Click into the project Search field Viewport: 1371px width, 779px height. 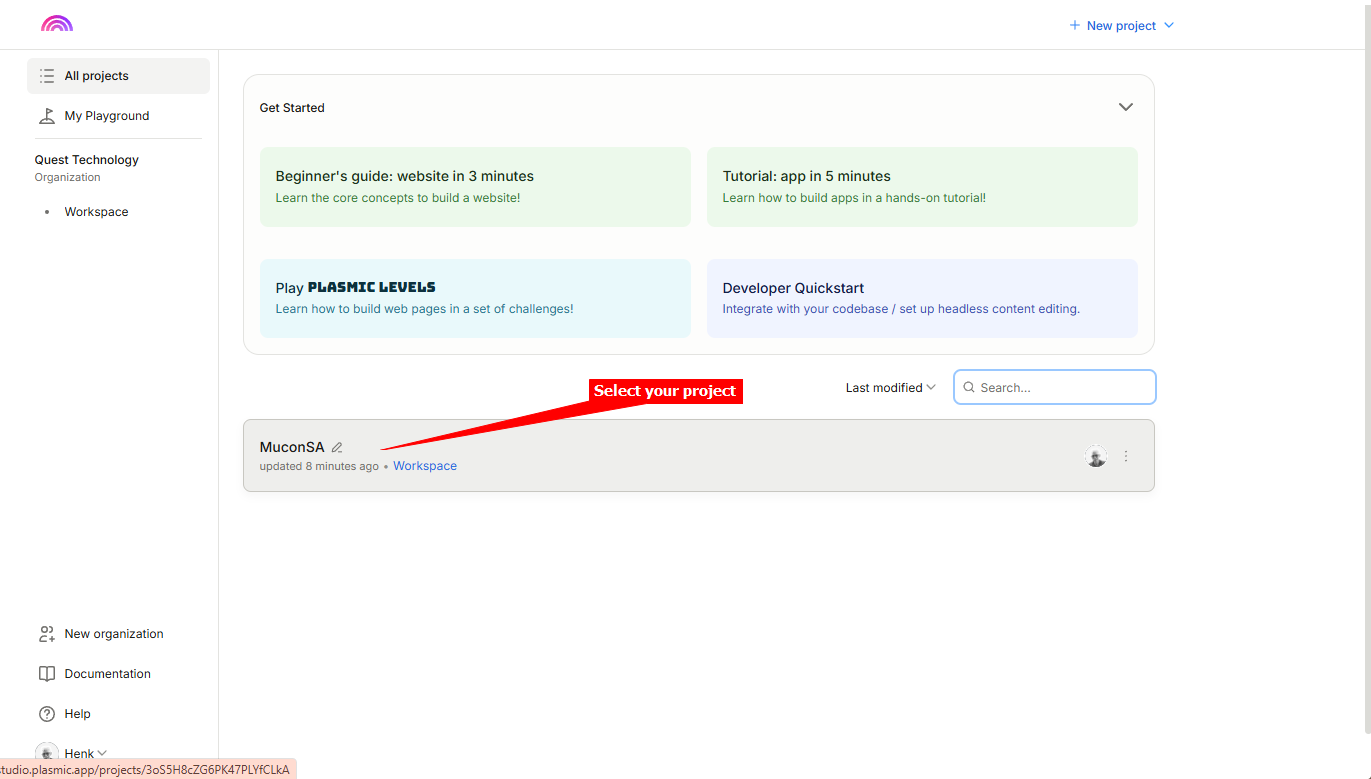click(1062, 387)
